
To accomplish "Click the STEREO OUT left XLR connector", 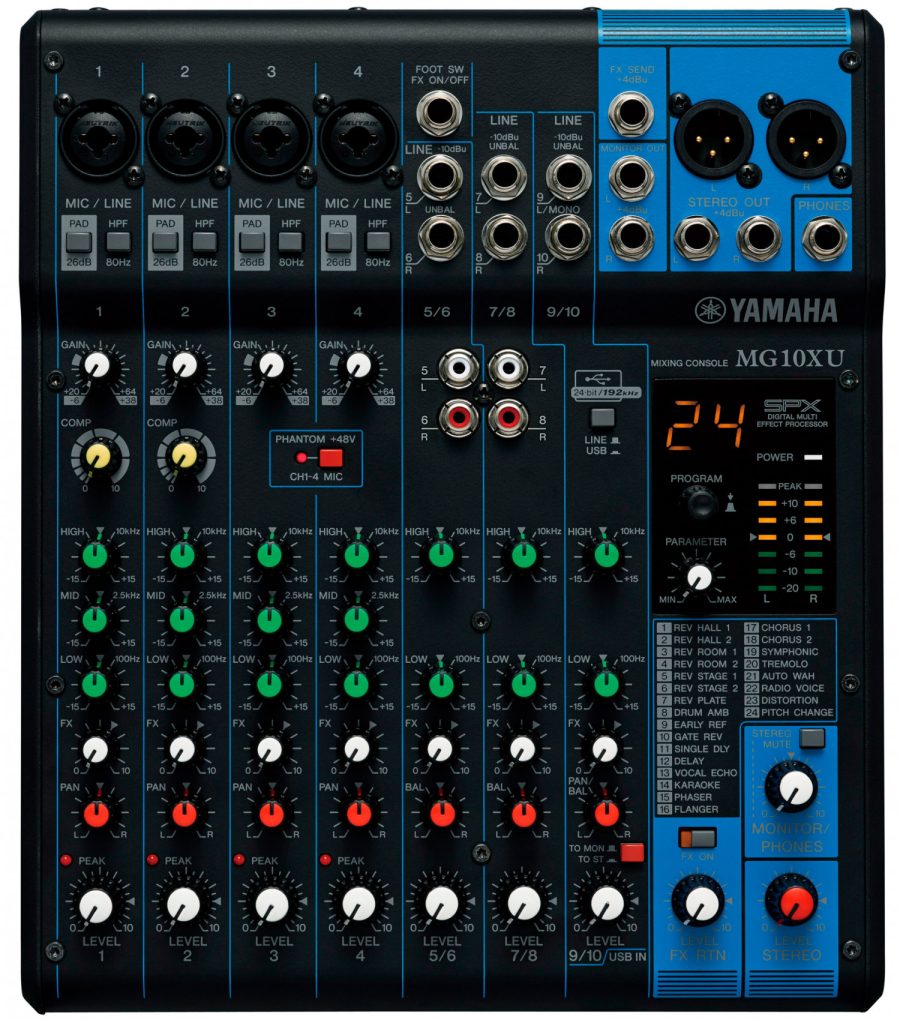I will [713, 140].
